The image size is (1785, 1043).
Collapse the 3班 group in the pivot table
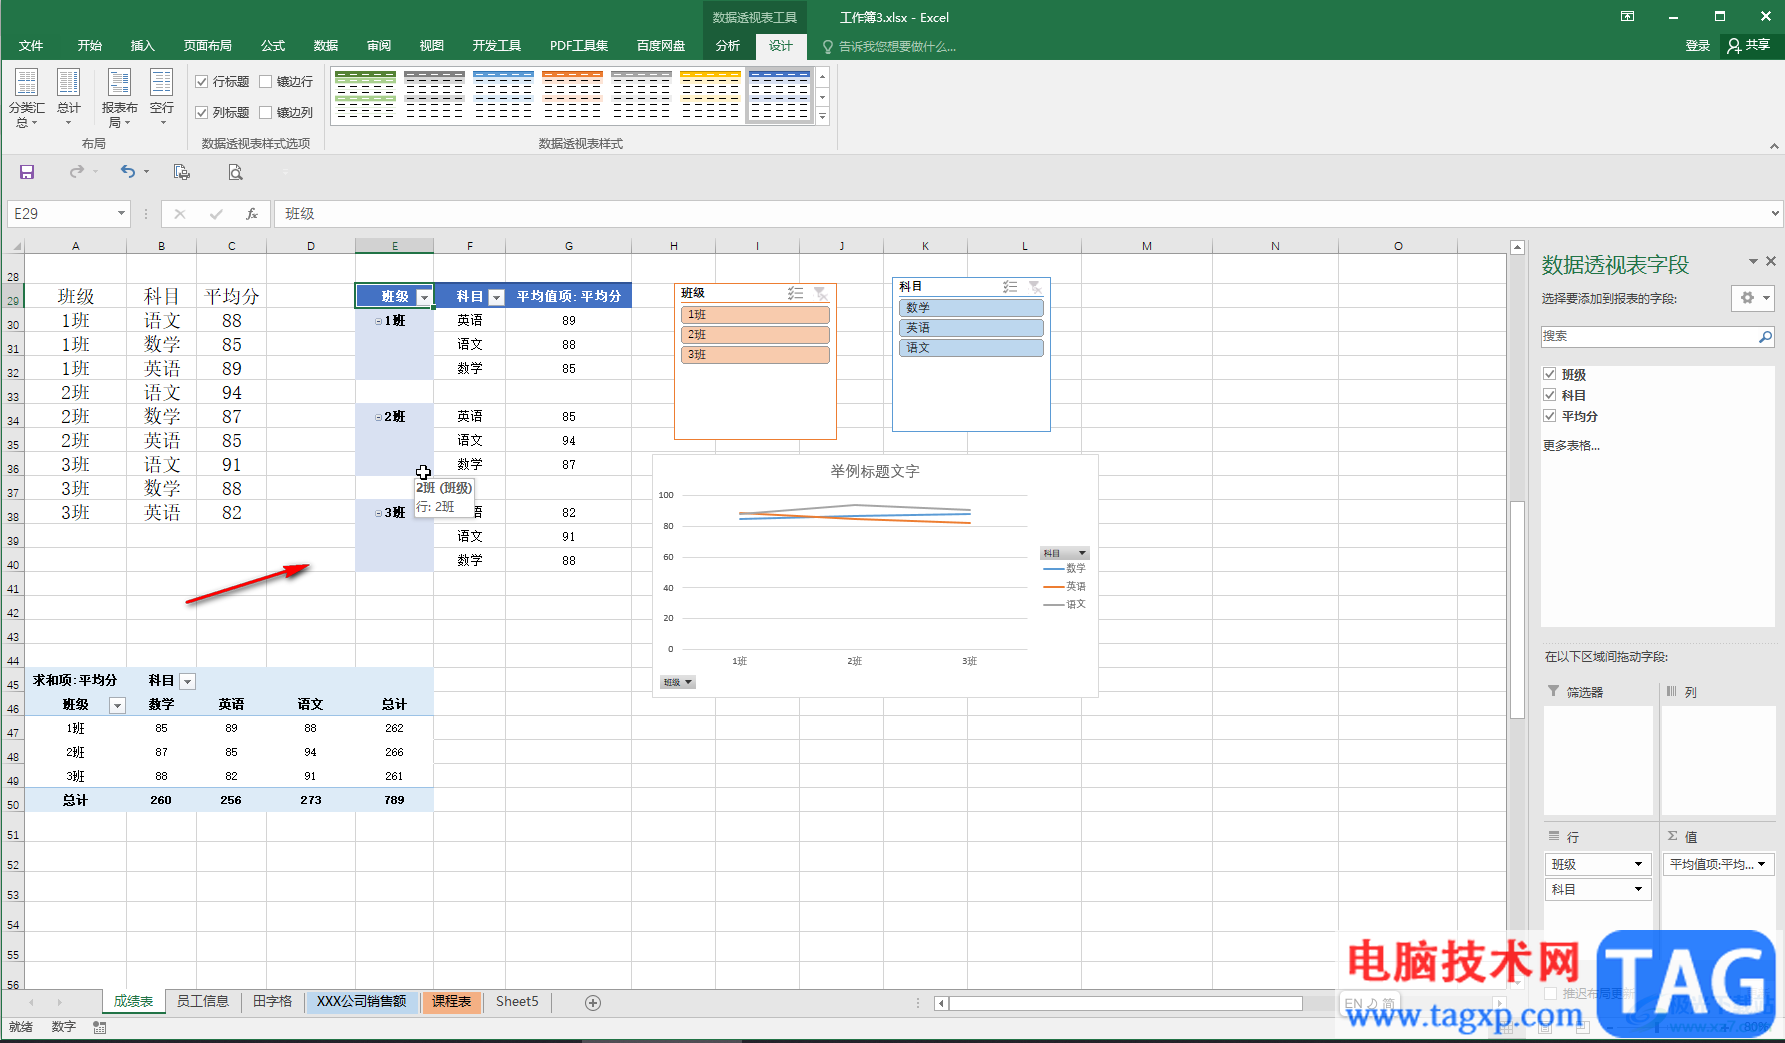click(378, 513)
